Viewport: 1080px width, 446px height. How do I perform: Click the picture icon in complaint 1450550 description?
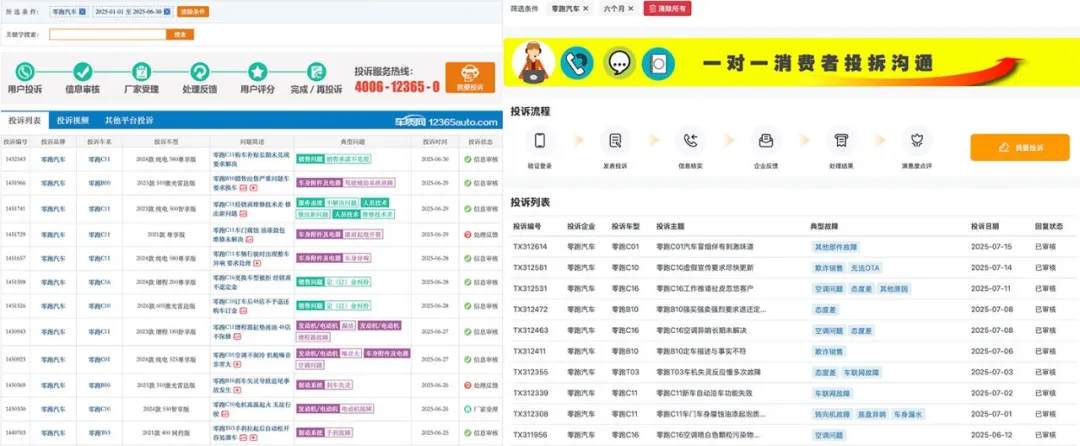(224, 414)
